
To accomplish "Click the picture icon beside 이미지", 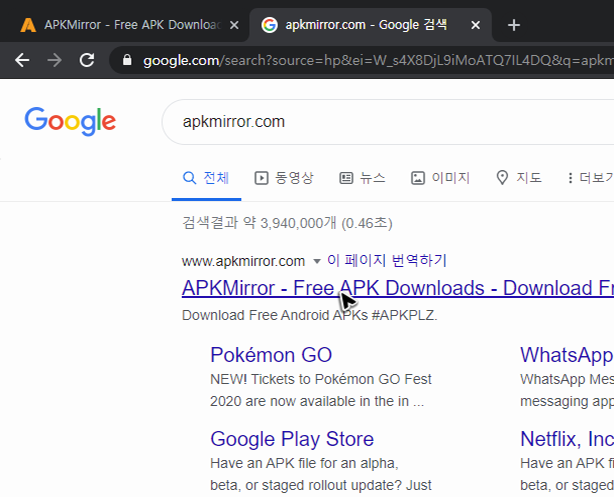I will (x=417, y=178).
